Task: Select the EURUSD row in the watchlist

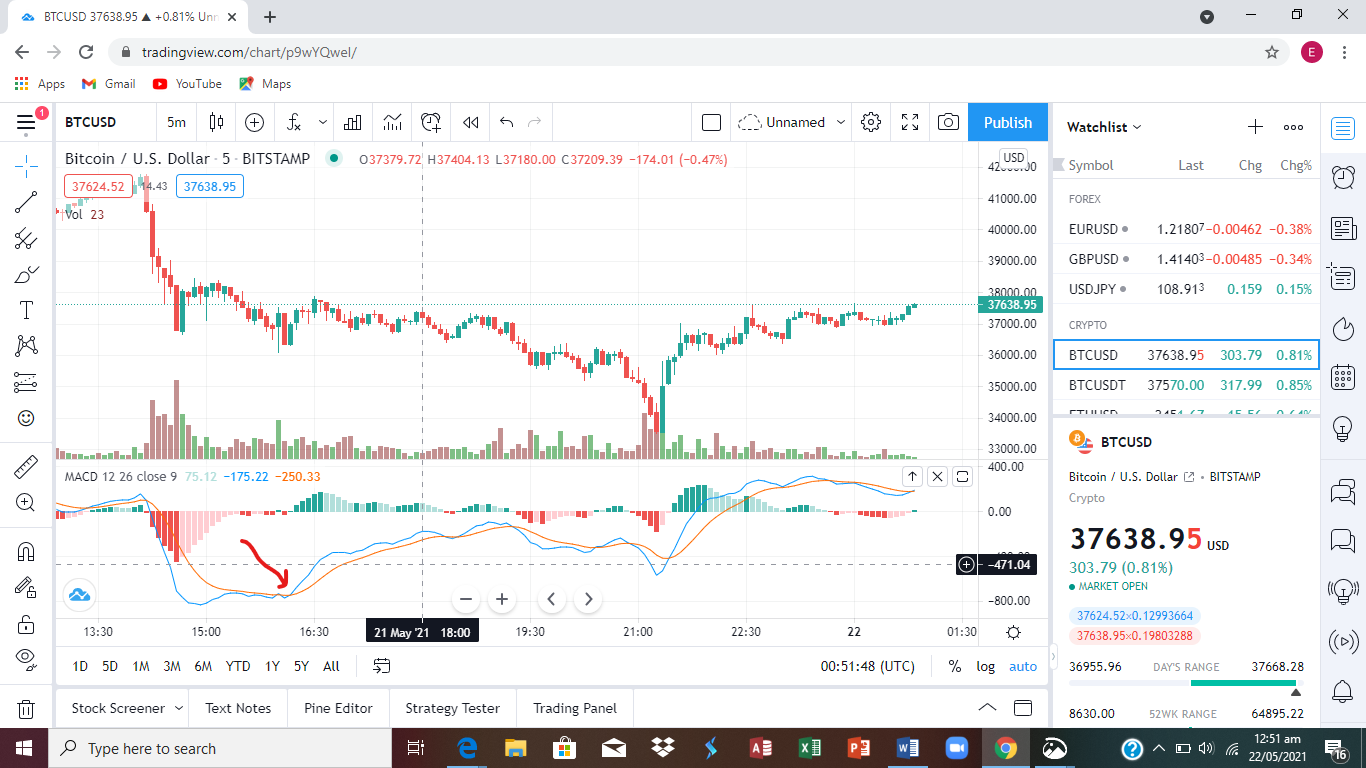Action: (x=1186, y=229)
